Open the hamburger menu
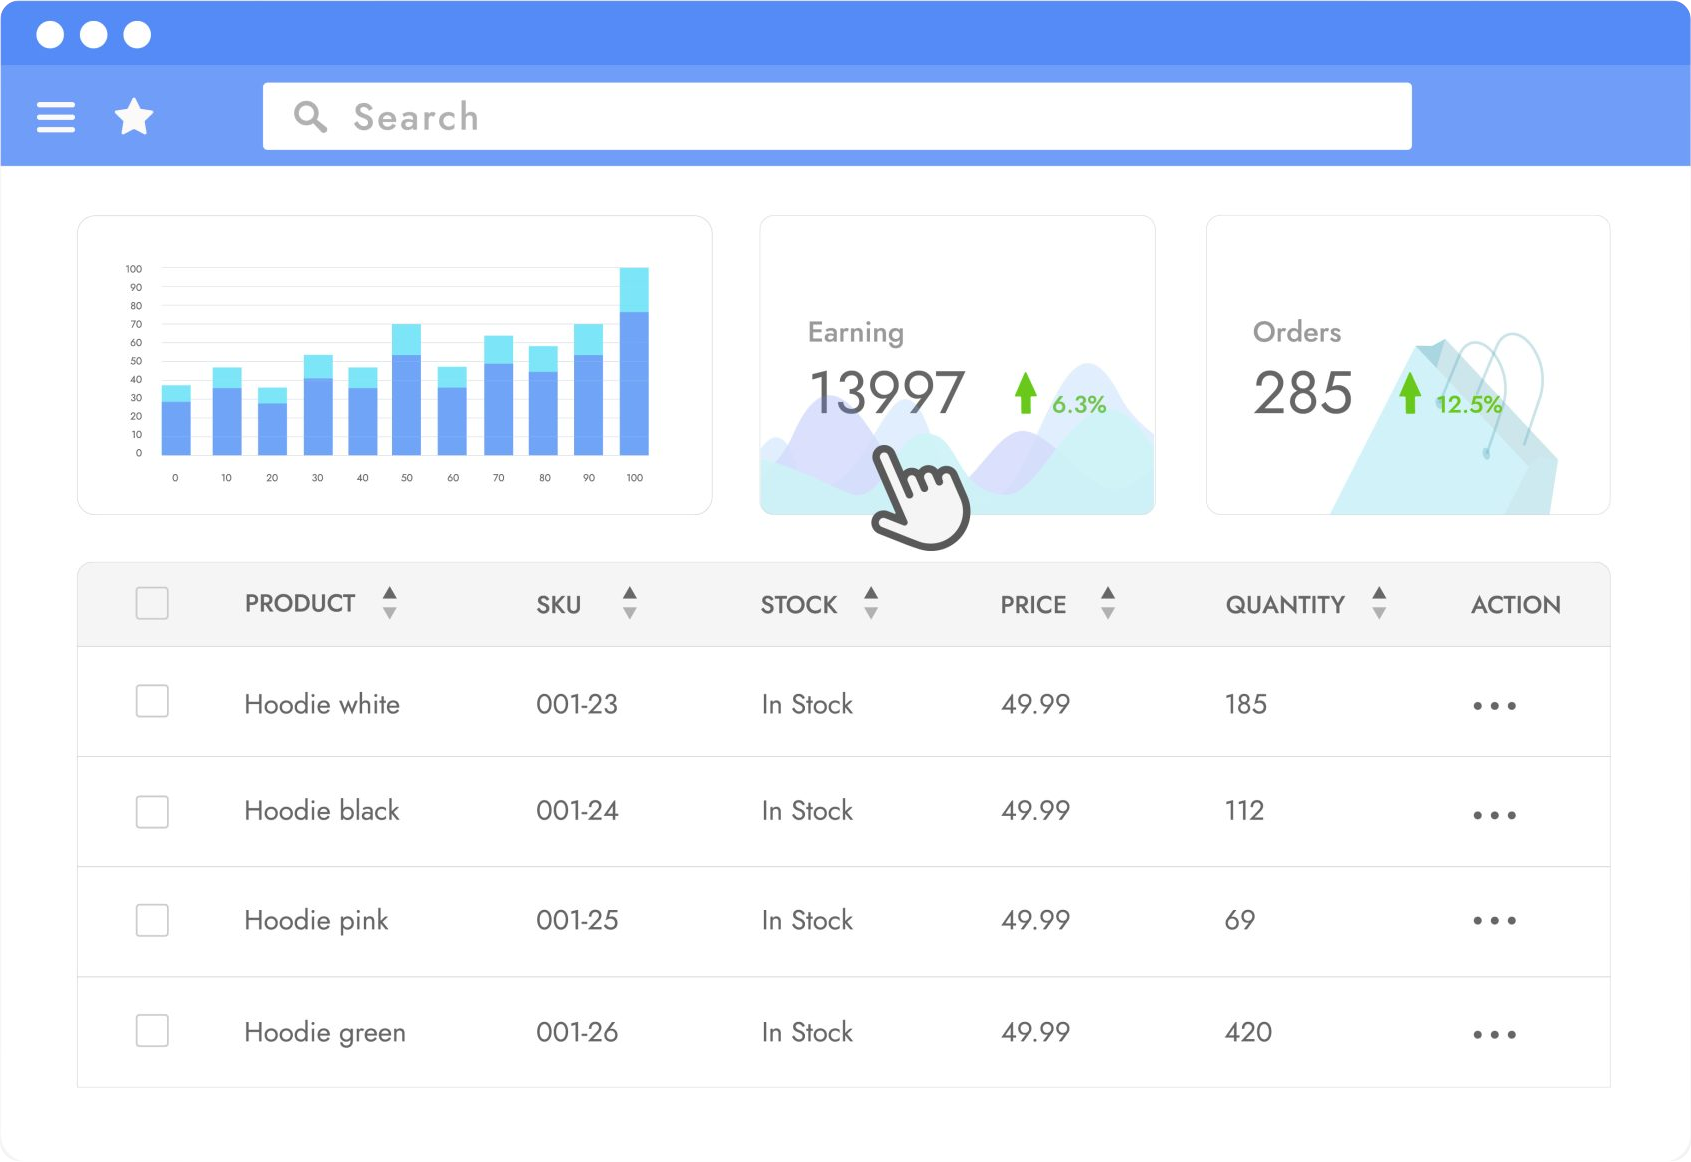This screenshot has height=1162, width=1691. (x=56, y=117)
